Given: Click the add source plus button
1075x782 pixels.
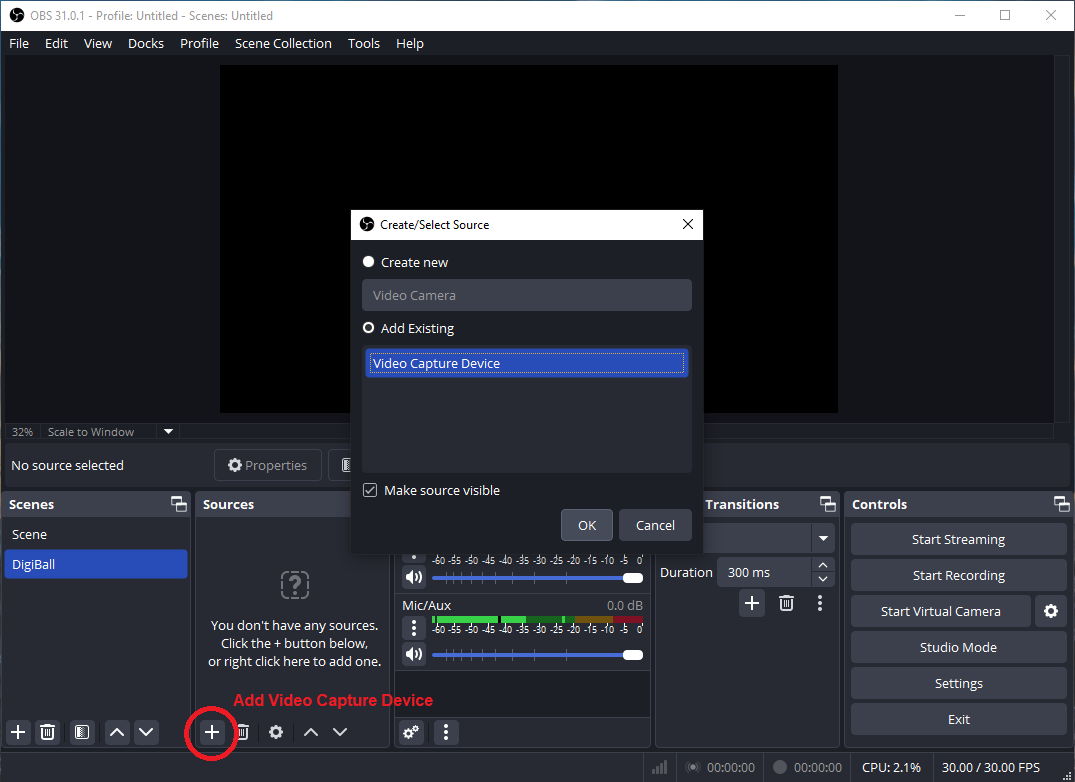Looking at the screenshot, I should pos(212,733).
